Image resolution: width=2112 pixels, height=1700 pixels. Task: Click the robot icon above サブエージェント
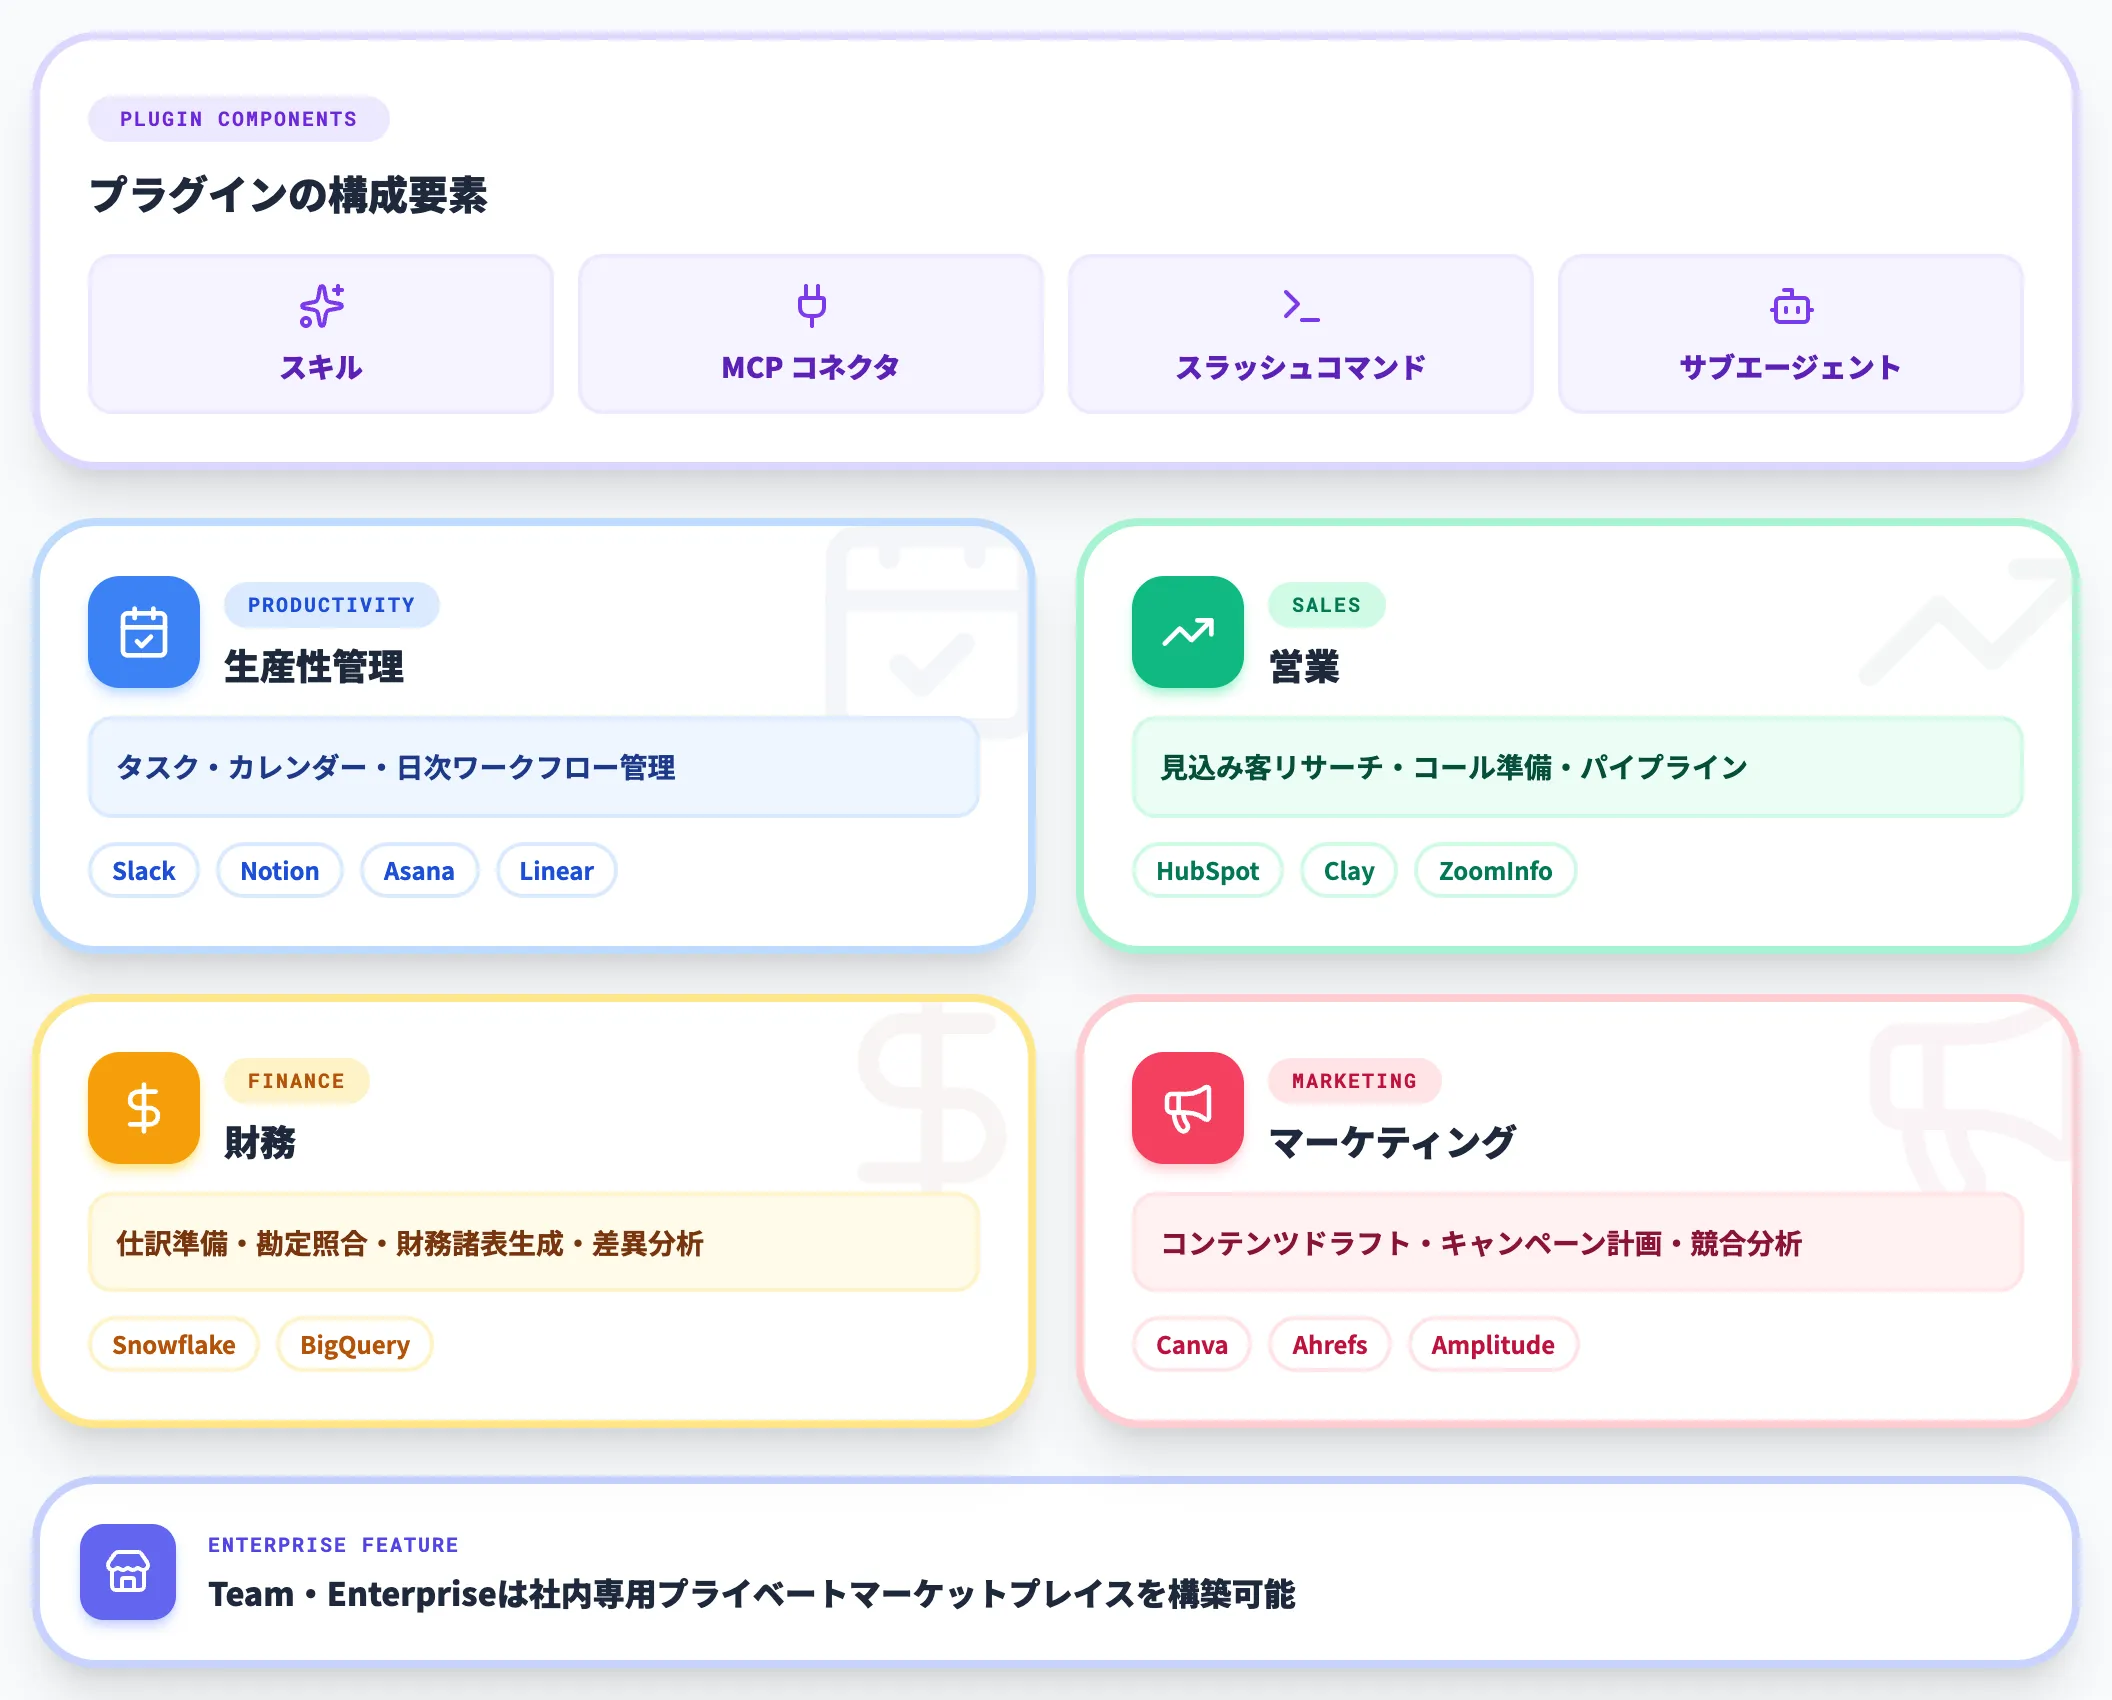1791,306
